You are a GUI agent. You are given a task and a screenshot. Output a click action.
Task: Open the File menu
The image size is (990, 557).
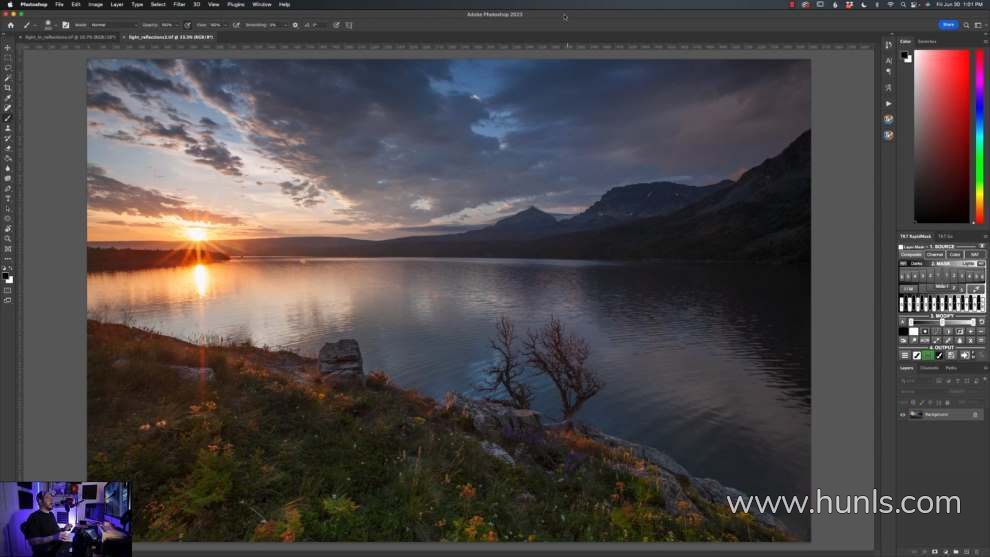[x=59, y=4]
